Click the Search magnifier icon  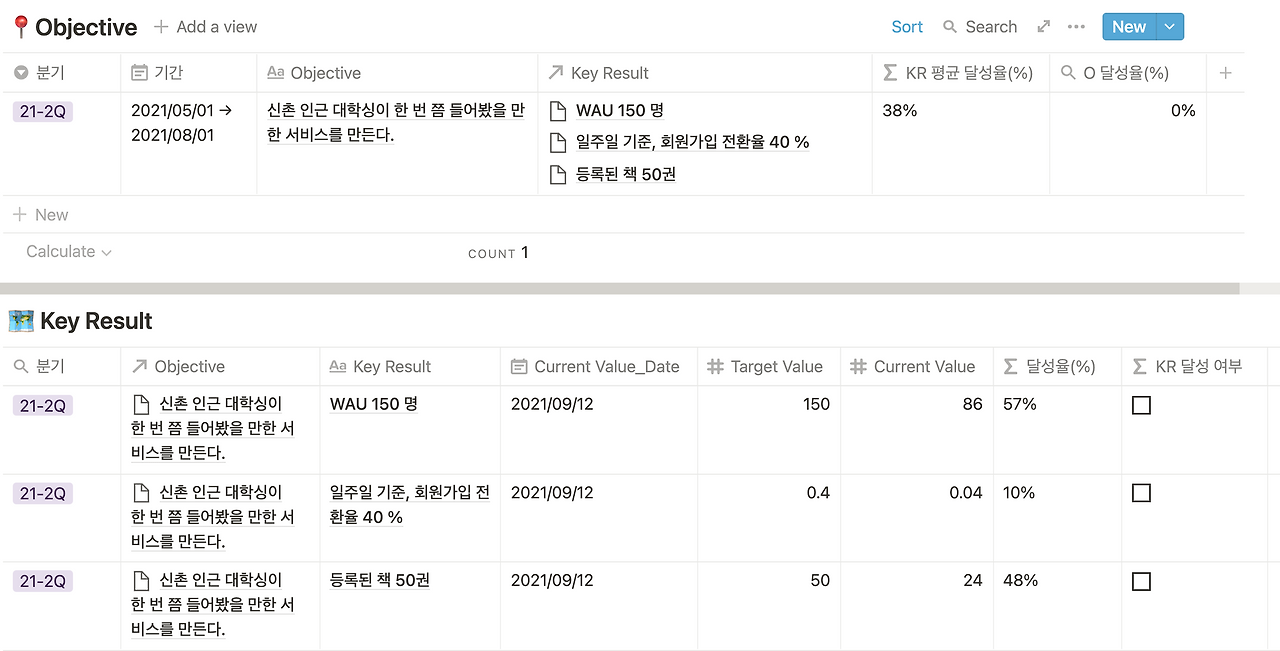pos(950,27)
